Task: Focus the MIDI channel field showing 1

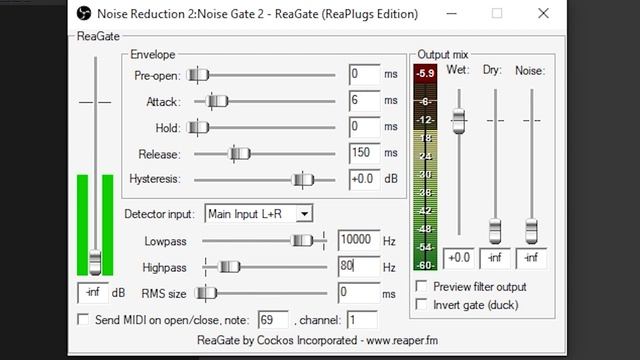Action: pos(362,320)
